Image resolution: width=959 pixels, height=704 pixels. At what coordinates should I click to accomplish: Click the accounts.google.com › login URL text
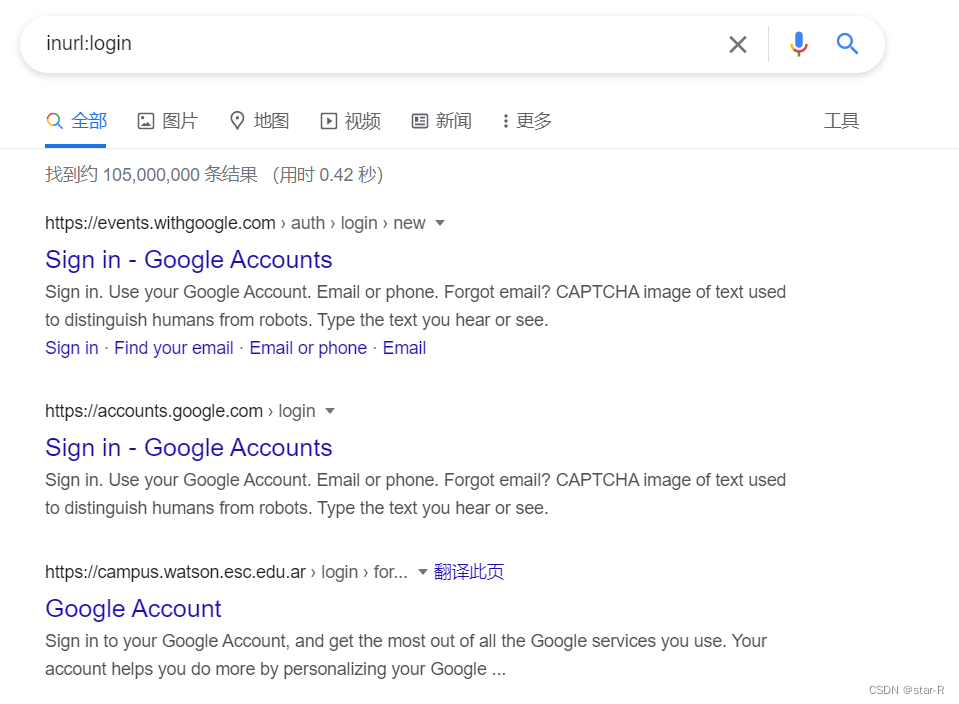coord(180,411)
